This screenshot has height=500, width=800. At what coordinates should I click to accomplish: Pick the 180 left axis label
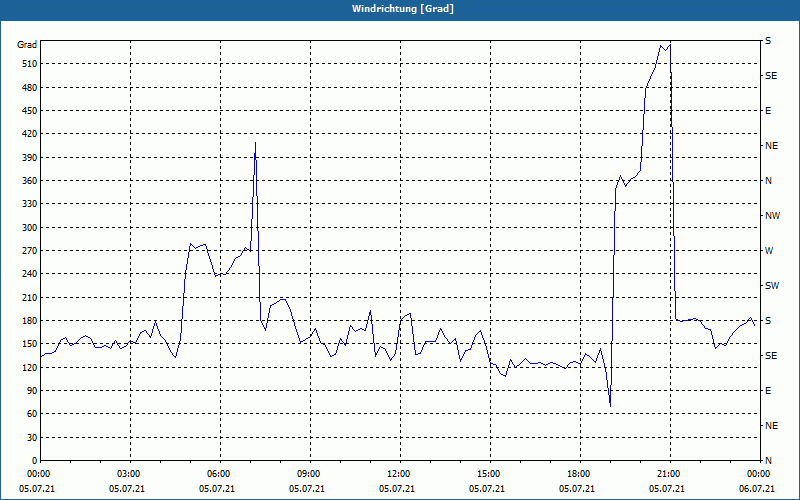(x=30, y=321)
